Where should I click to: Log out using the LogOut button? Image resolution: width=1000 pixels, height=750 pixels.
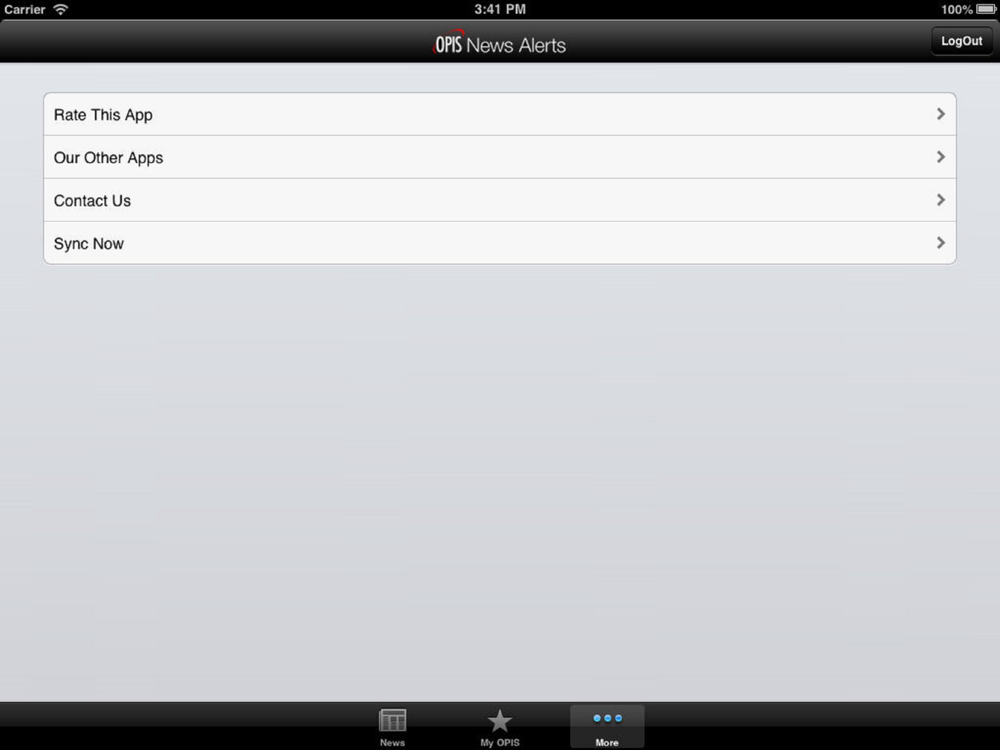pyautogui.click(x=962, y=41)
